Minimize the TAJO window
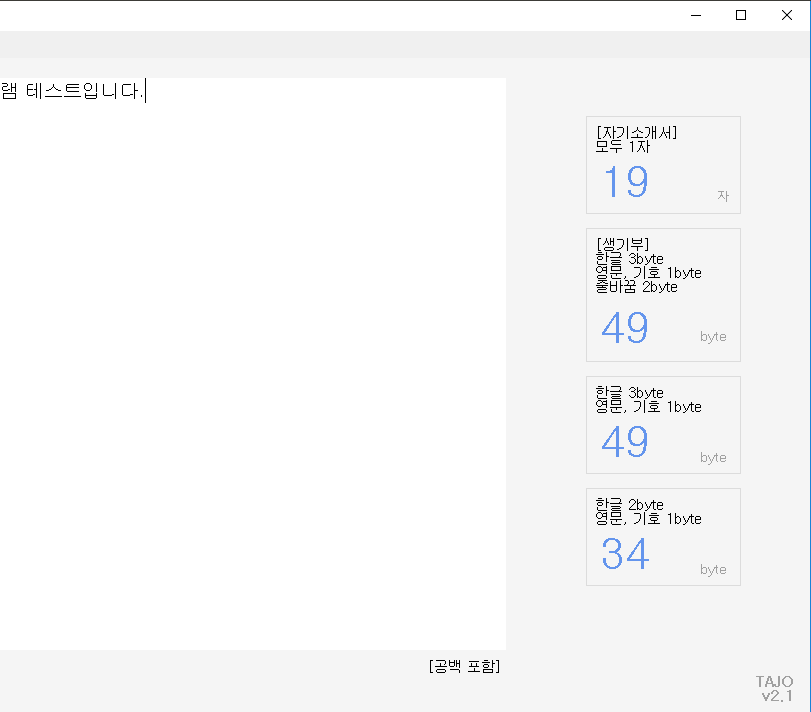The height and width of the screenshot is (712, 811). [x=696, y=16]
